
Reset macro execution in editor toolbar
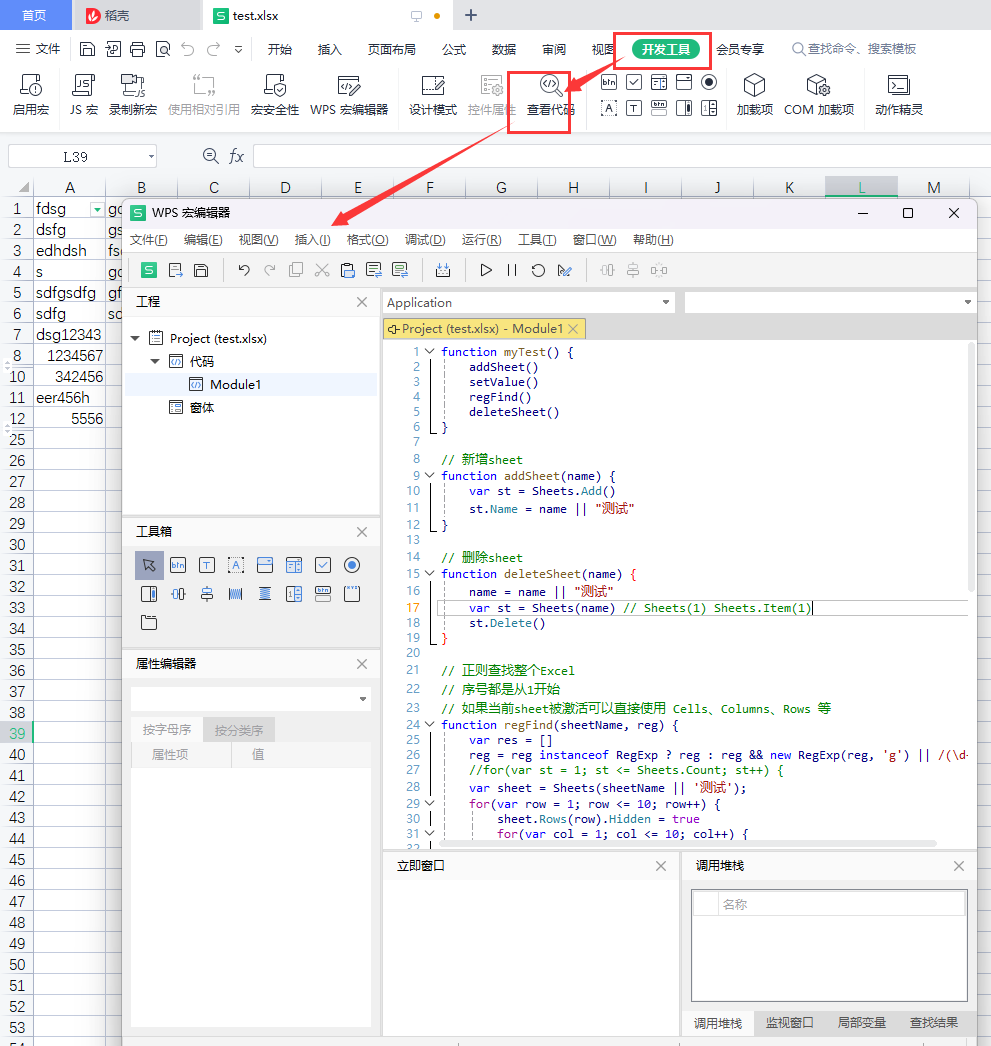(x=538, y=270)
